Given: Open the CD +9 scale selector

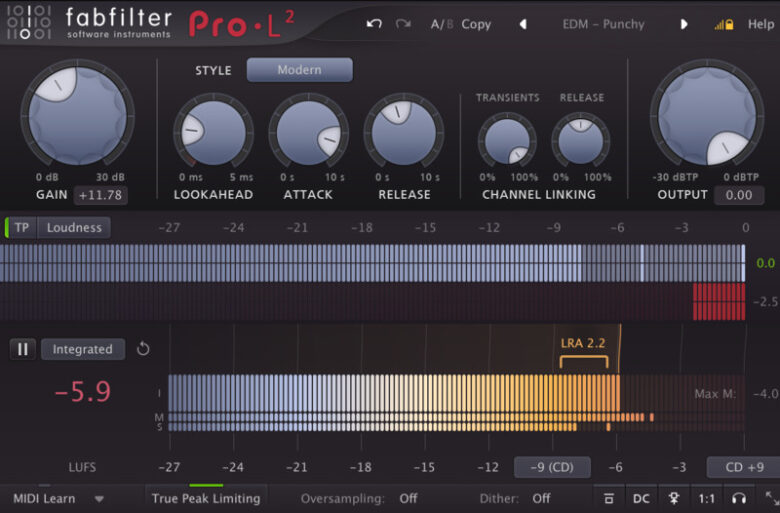Looking at the screenshot, I should pos(744,467).
